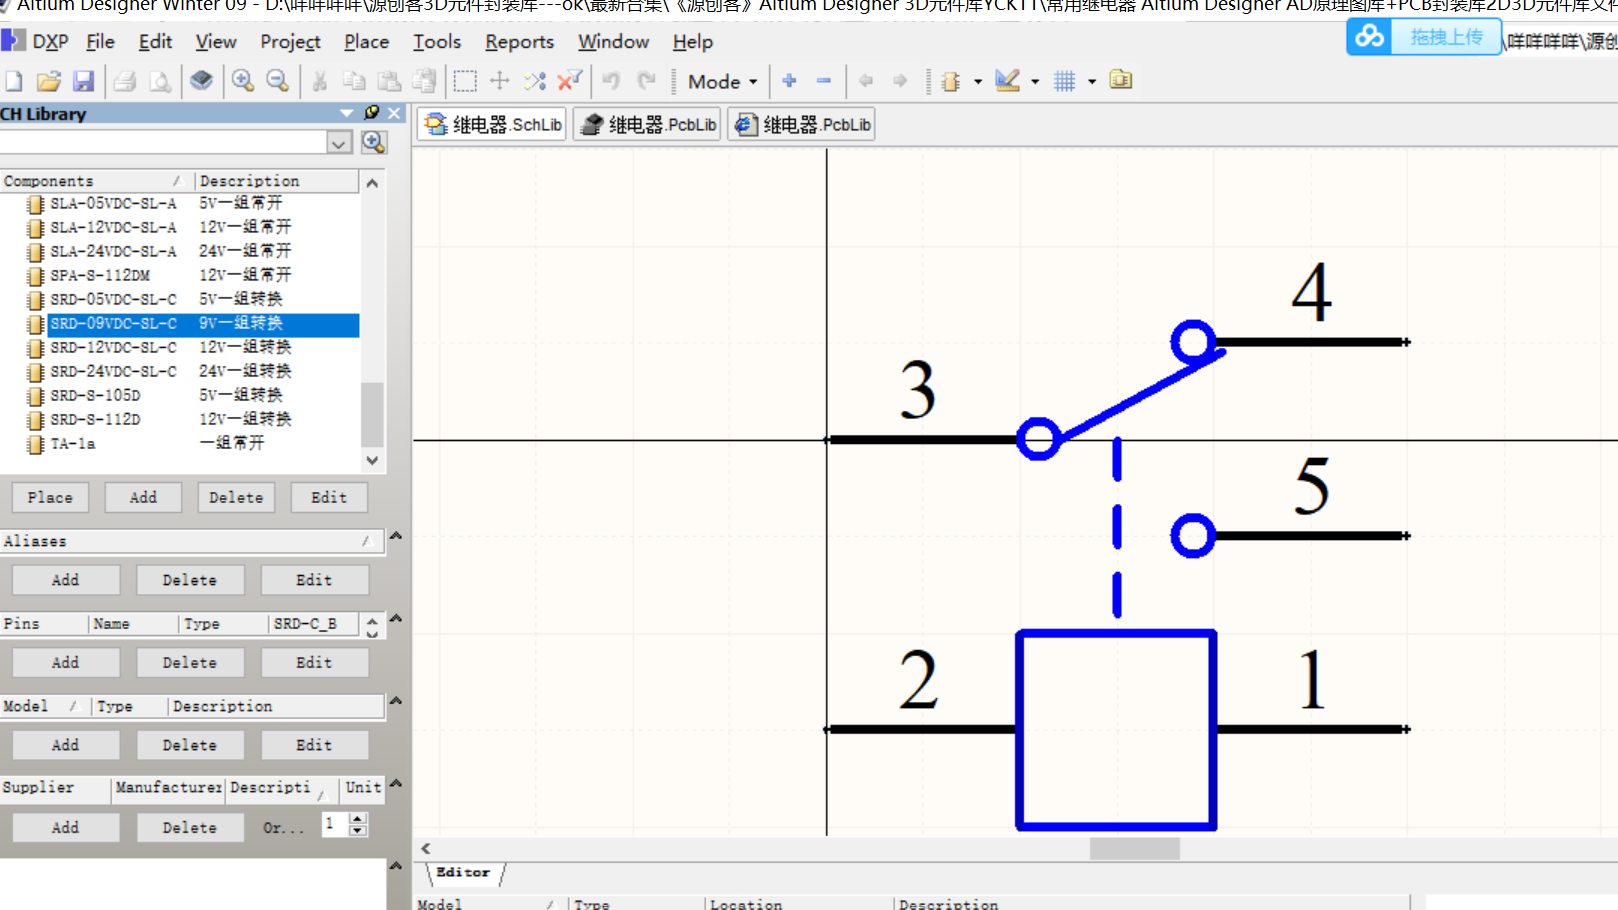Remove a part with the blue minus icon

click(x=824, y=81)
